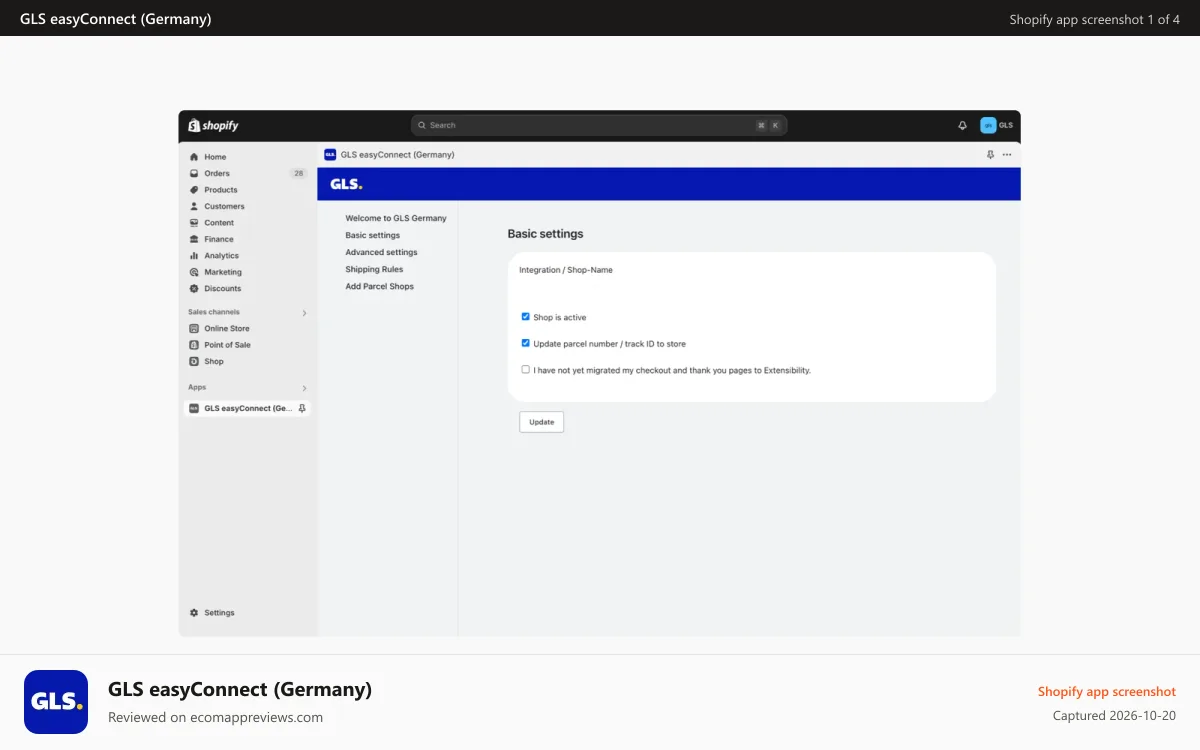Click the Update button
The image size is (1200, 750).
coord(542,422)
